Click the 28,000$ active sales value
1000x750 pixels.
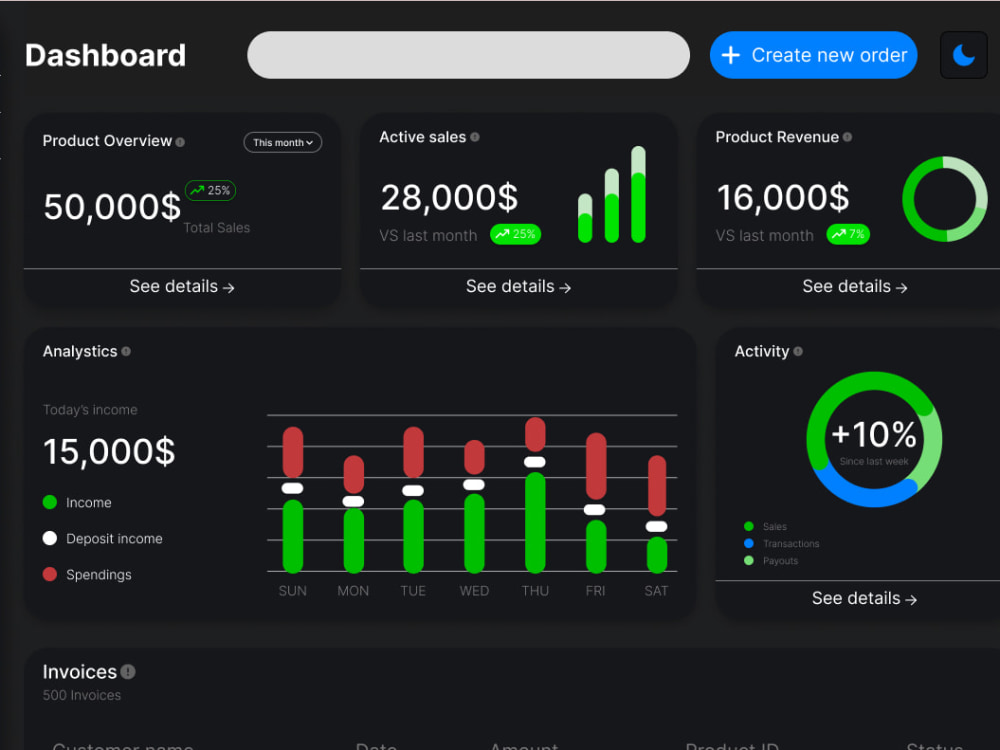coord(449,197)
